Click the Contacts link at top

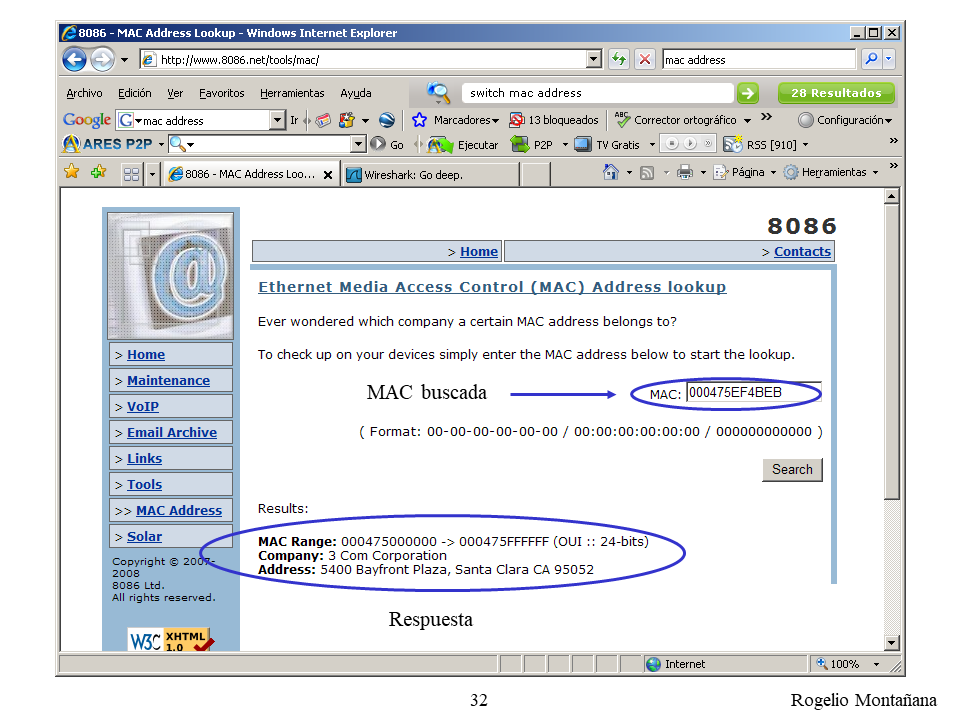click(x=802, y=252)
